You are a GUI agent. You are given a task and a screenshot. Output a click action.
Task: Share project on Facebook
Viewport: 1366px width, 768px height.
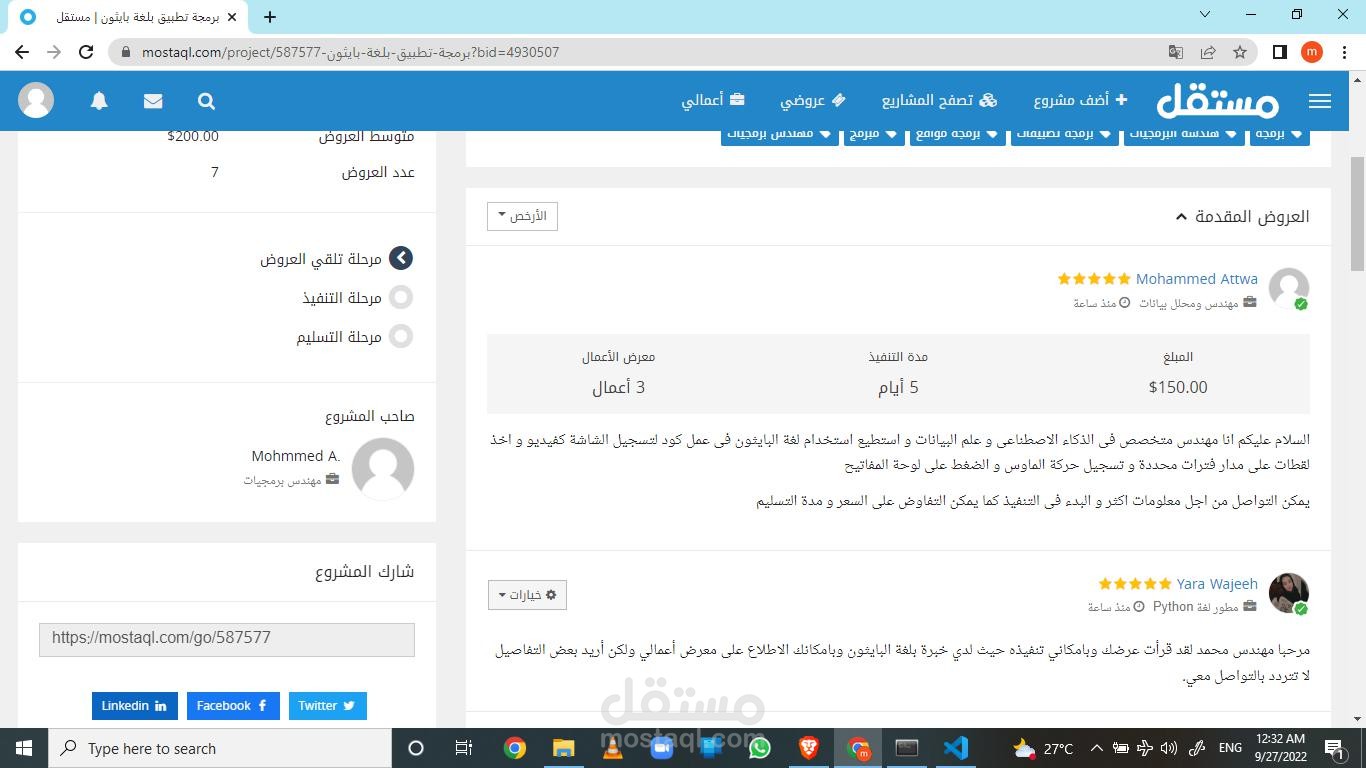[x=233, y=706]
